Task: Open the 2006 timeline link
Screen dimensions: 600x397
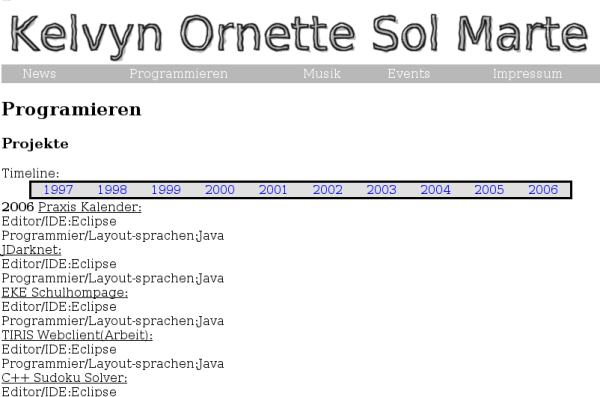Action: coord(543,190)
